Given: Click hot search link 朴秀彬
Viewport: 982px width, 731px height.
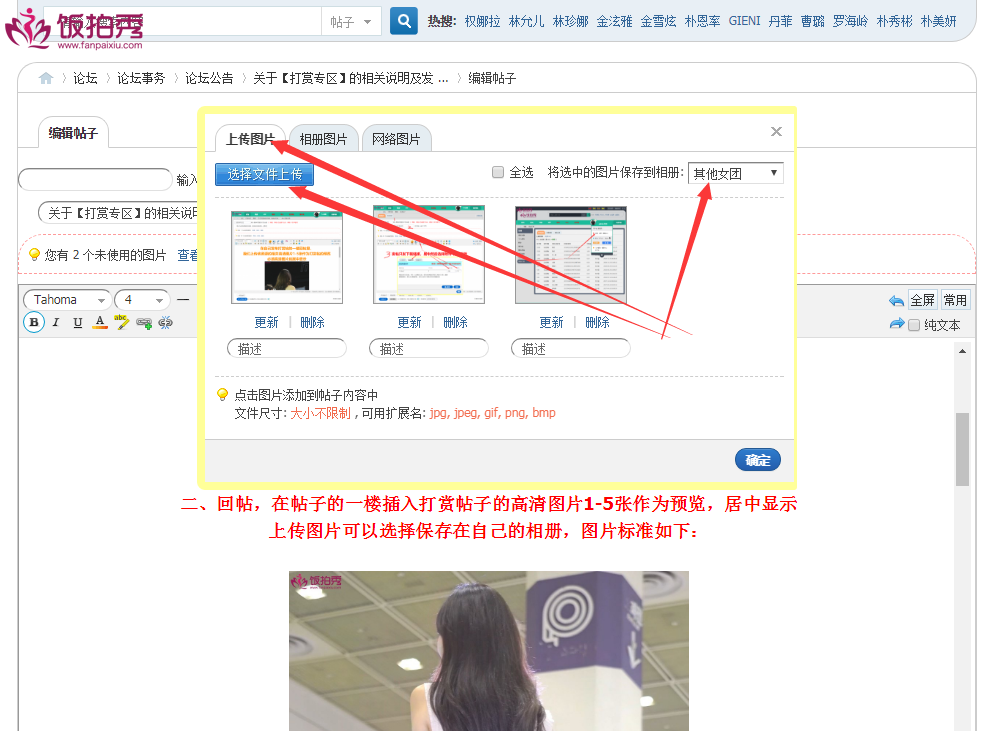Looking at the screenshot, I should (894, 21).
